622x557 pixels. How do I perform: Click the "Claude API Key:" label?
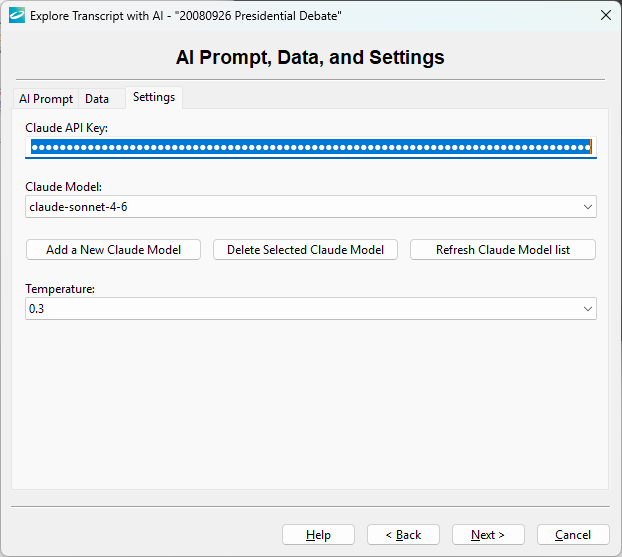click(66, 127)
